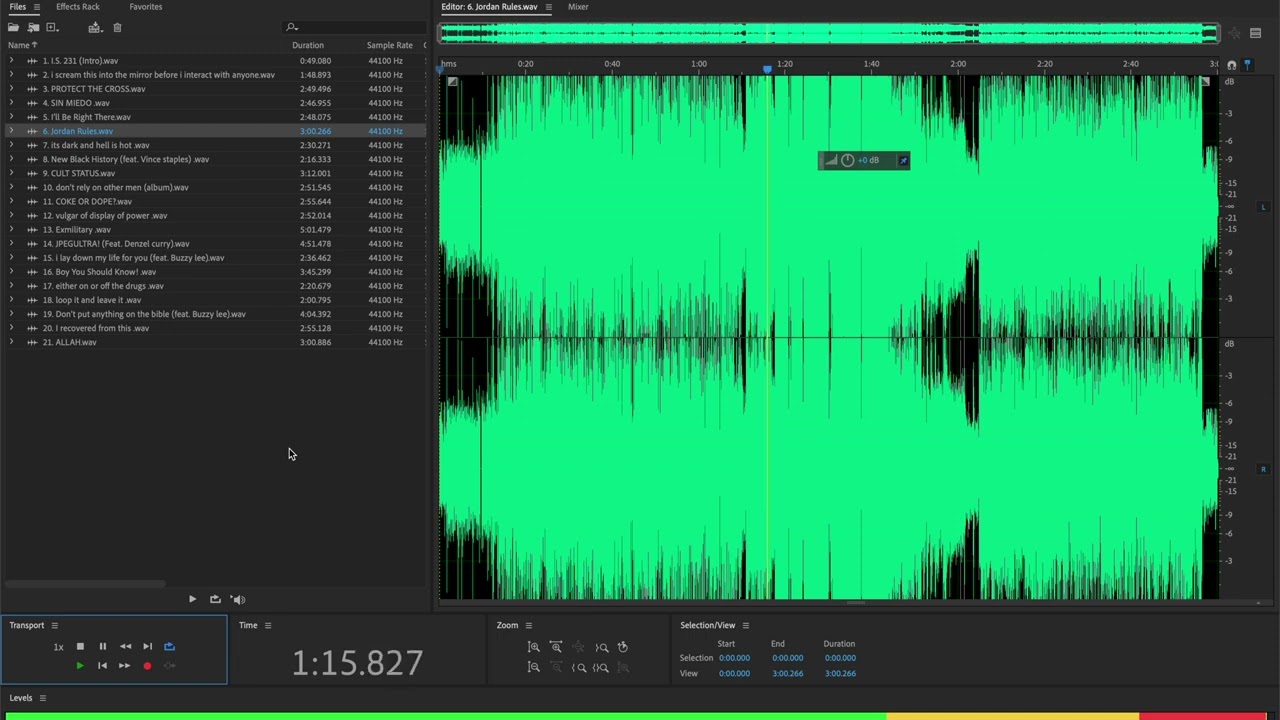Click the Rewind transport icon
The image size is (1280, 720).
coord(125,647)
